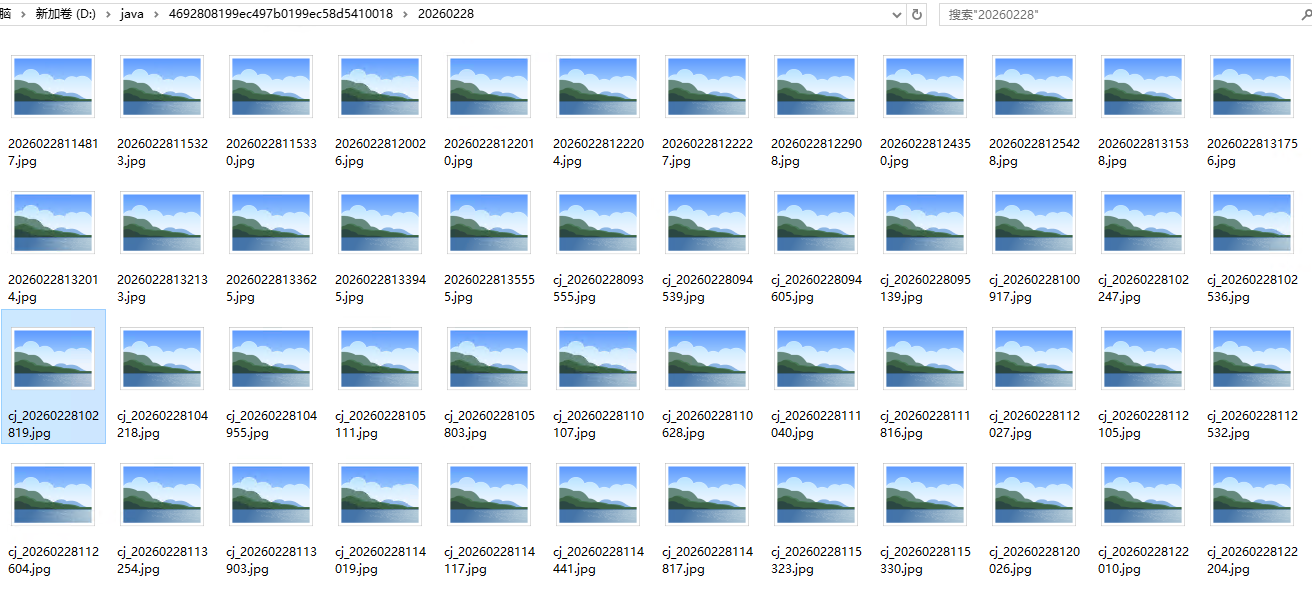1312x590 pixels.
Task: Focus the 搜索"20260228" search box
Action: coord(1125,14)
